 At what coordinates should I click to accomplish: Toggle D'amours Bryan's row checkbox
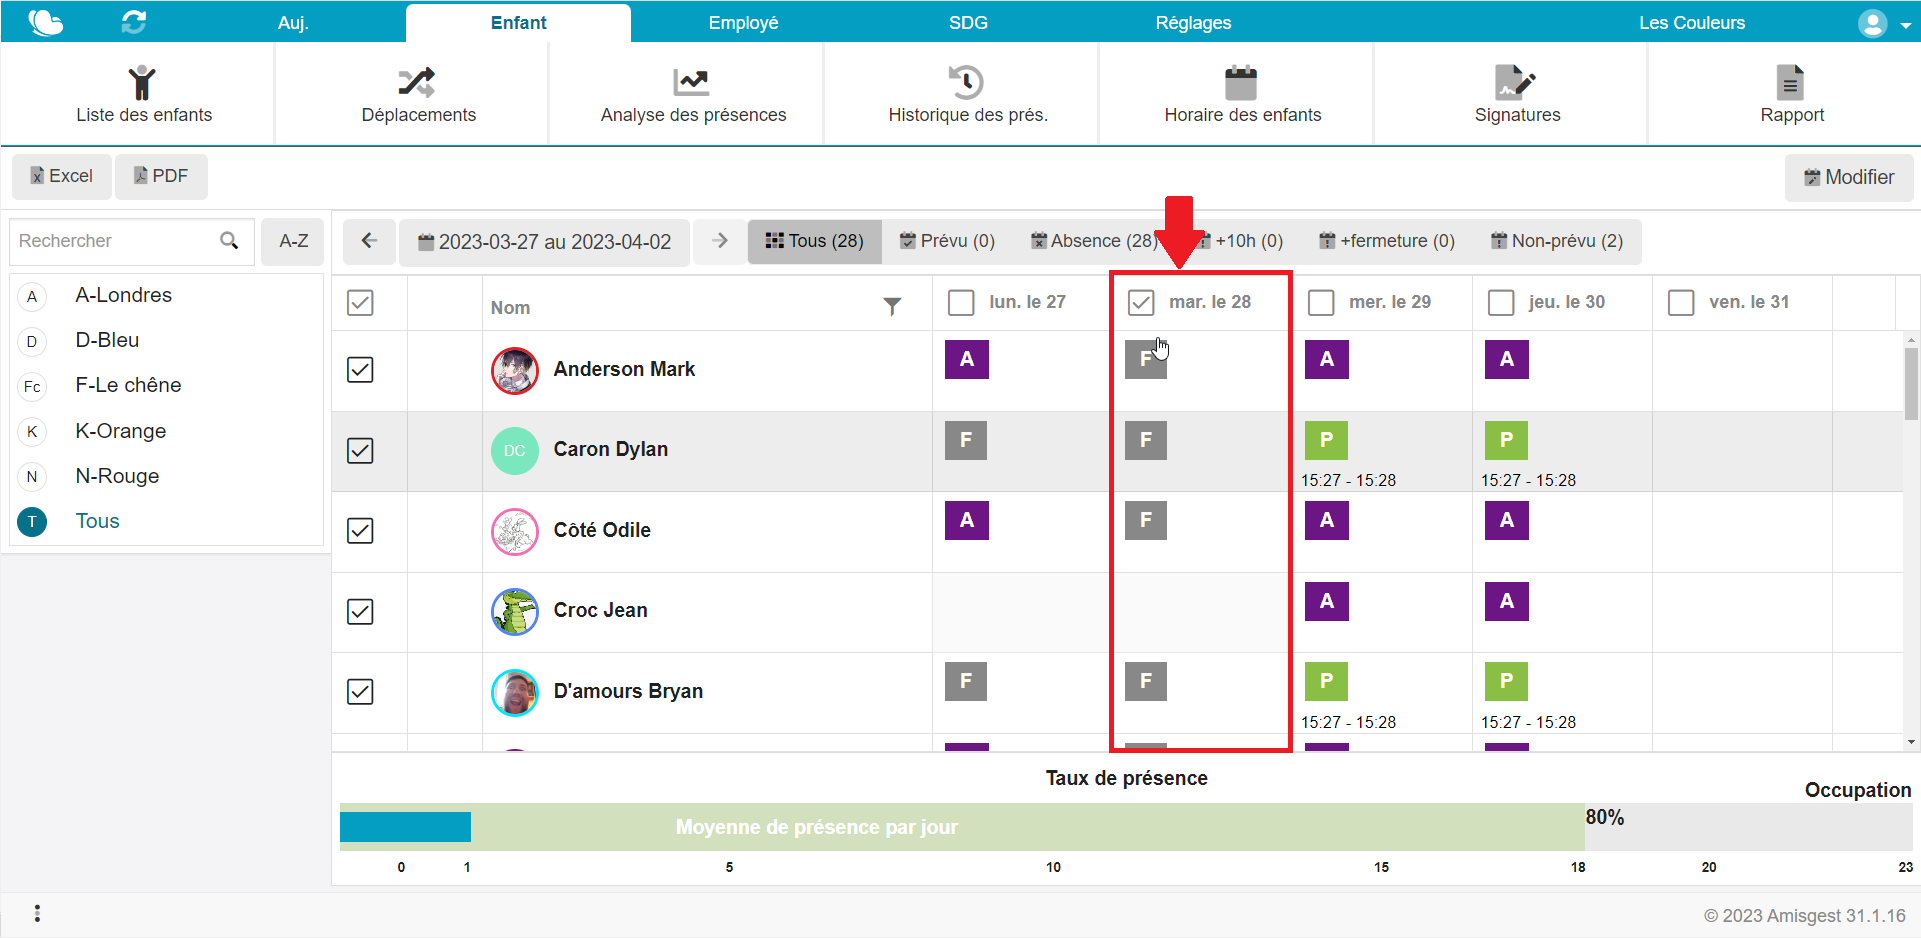[360, 692]
